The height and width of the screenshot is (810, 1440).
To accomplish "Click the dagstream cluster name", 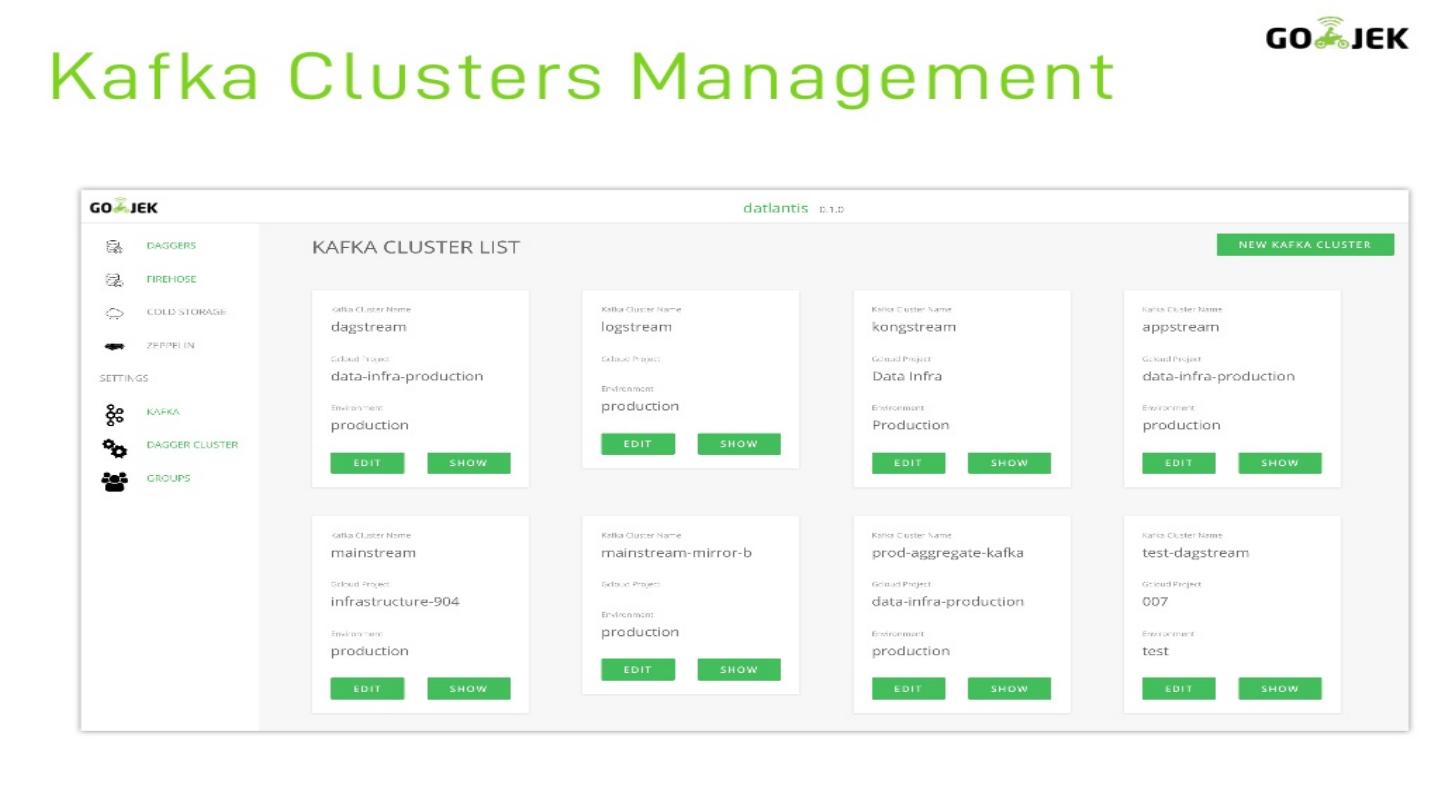I will point(369,327).
